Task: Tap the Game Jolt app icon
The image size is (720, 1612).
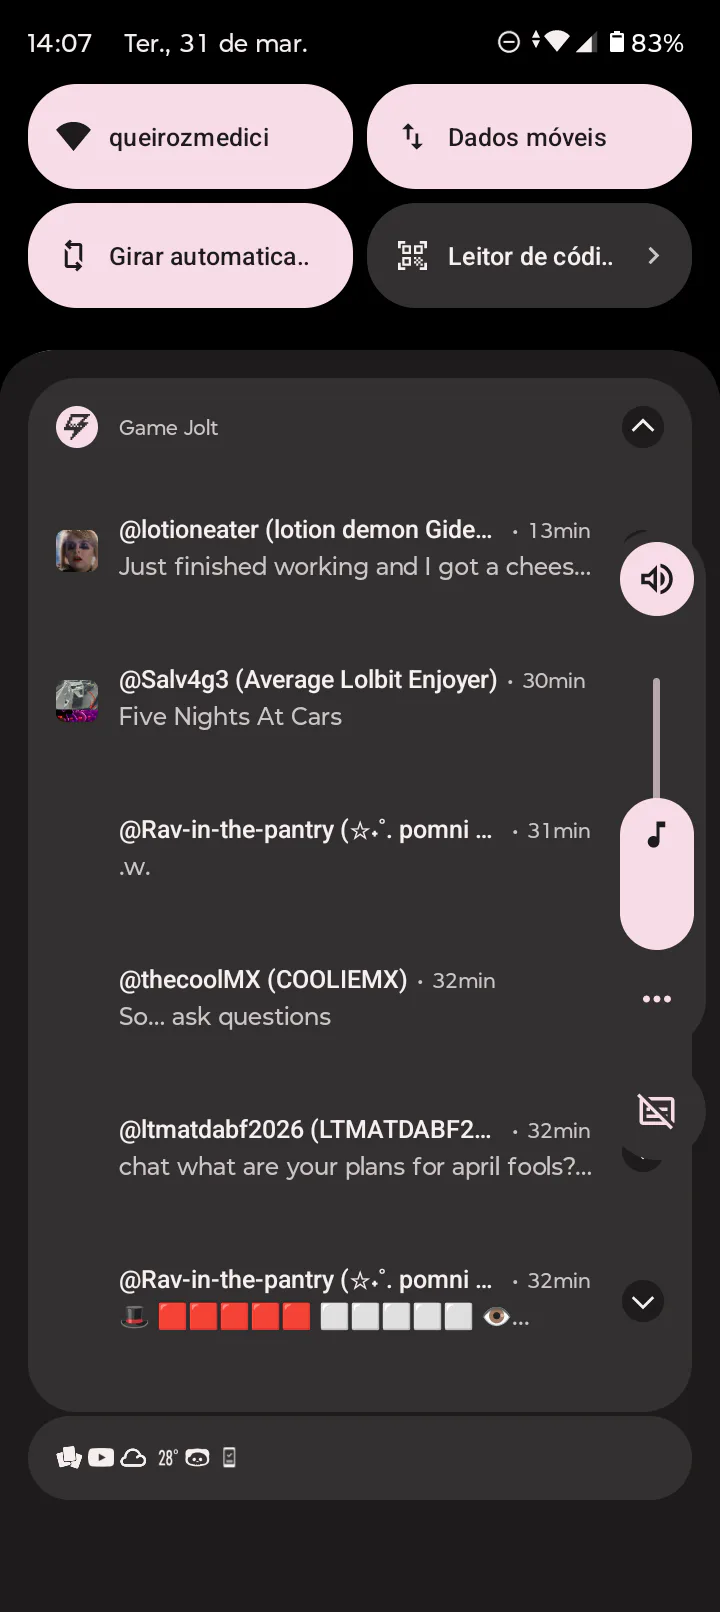Action: pos(77,427)
